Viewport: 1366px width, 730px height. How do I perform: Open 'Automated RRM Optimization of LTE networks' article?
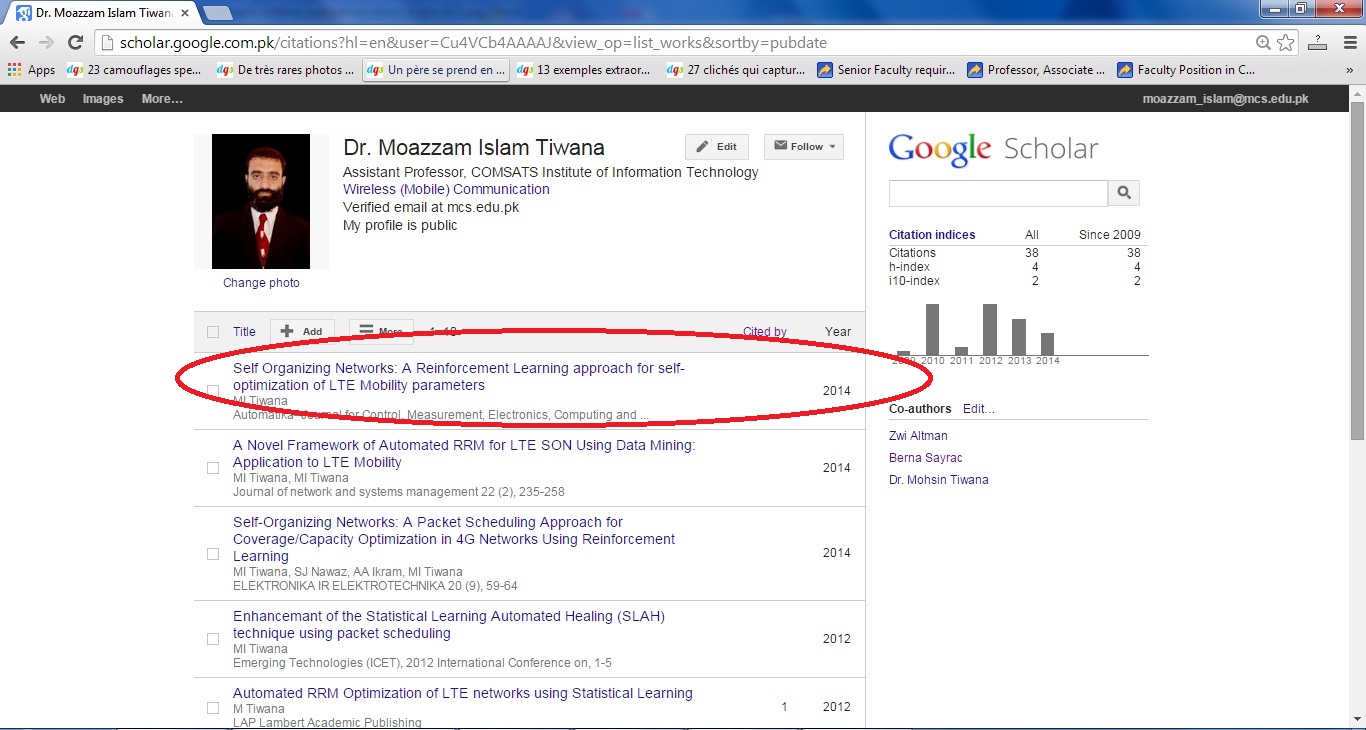click(463, 693)
